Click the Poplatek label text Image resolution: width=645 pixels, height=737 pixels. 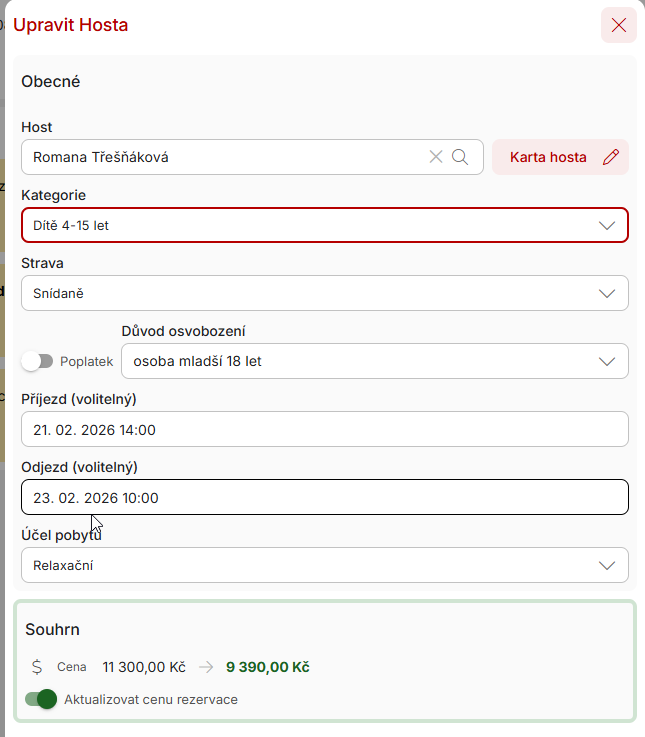(x=87, y=361)
